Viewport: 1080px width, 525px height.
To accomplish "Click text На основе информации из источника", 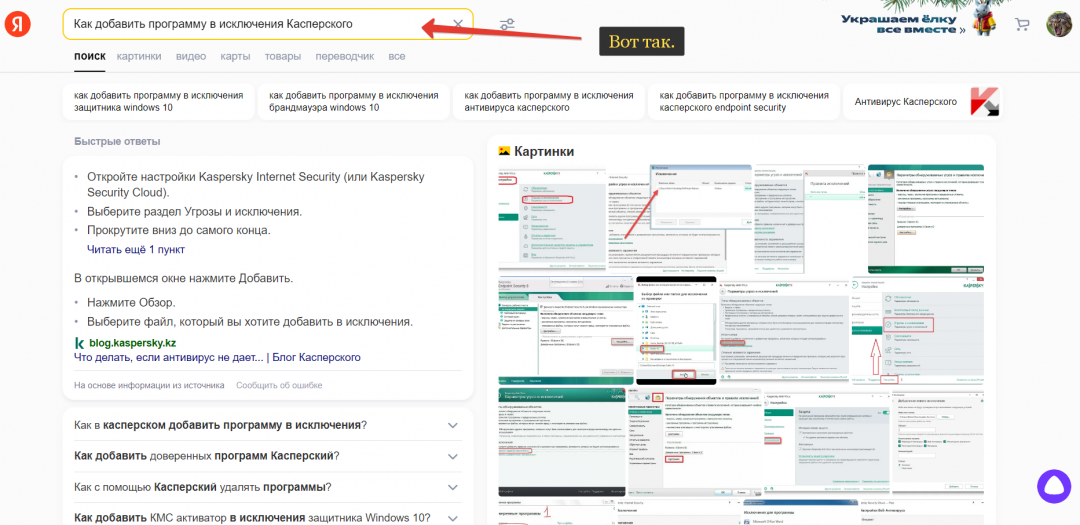I will [x=149, y=385].
